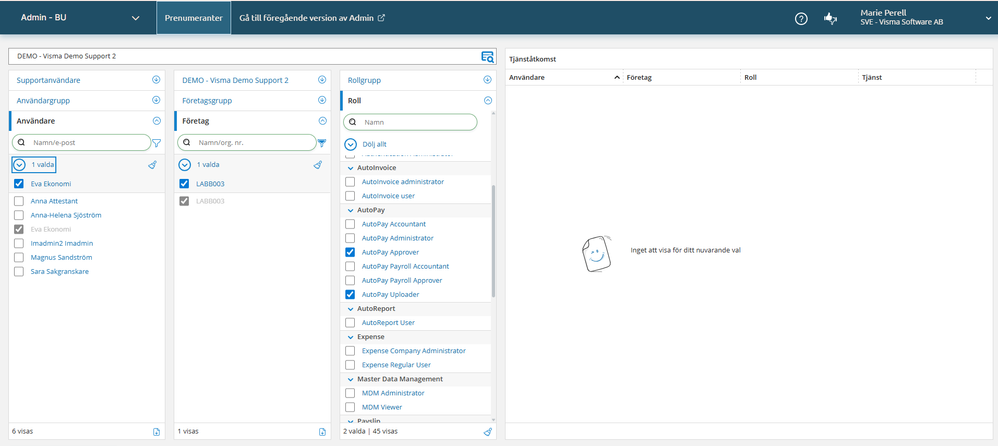Check Magnus Sandström user
The image size is (998, 446).
[18, 257]
